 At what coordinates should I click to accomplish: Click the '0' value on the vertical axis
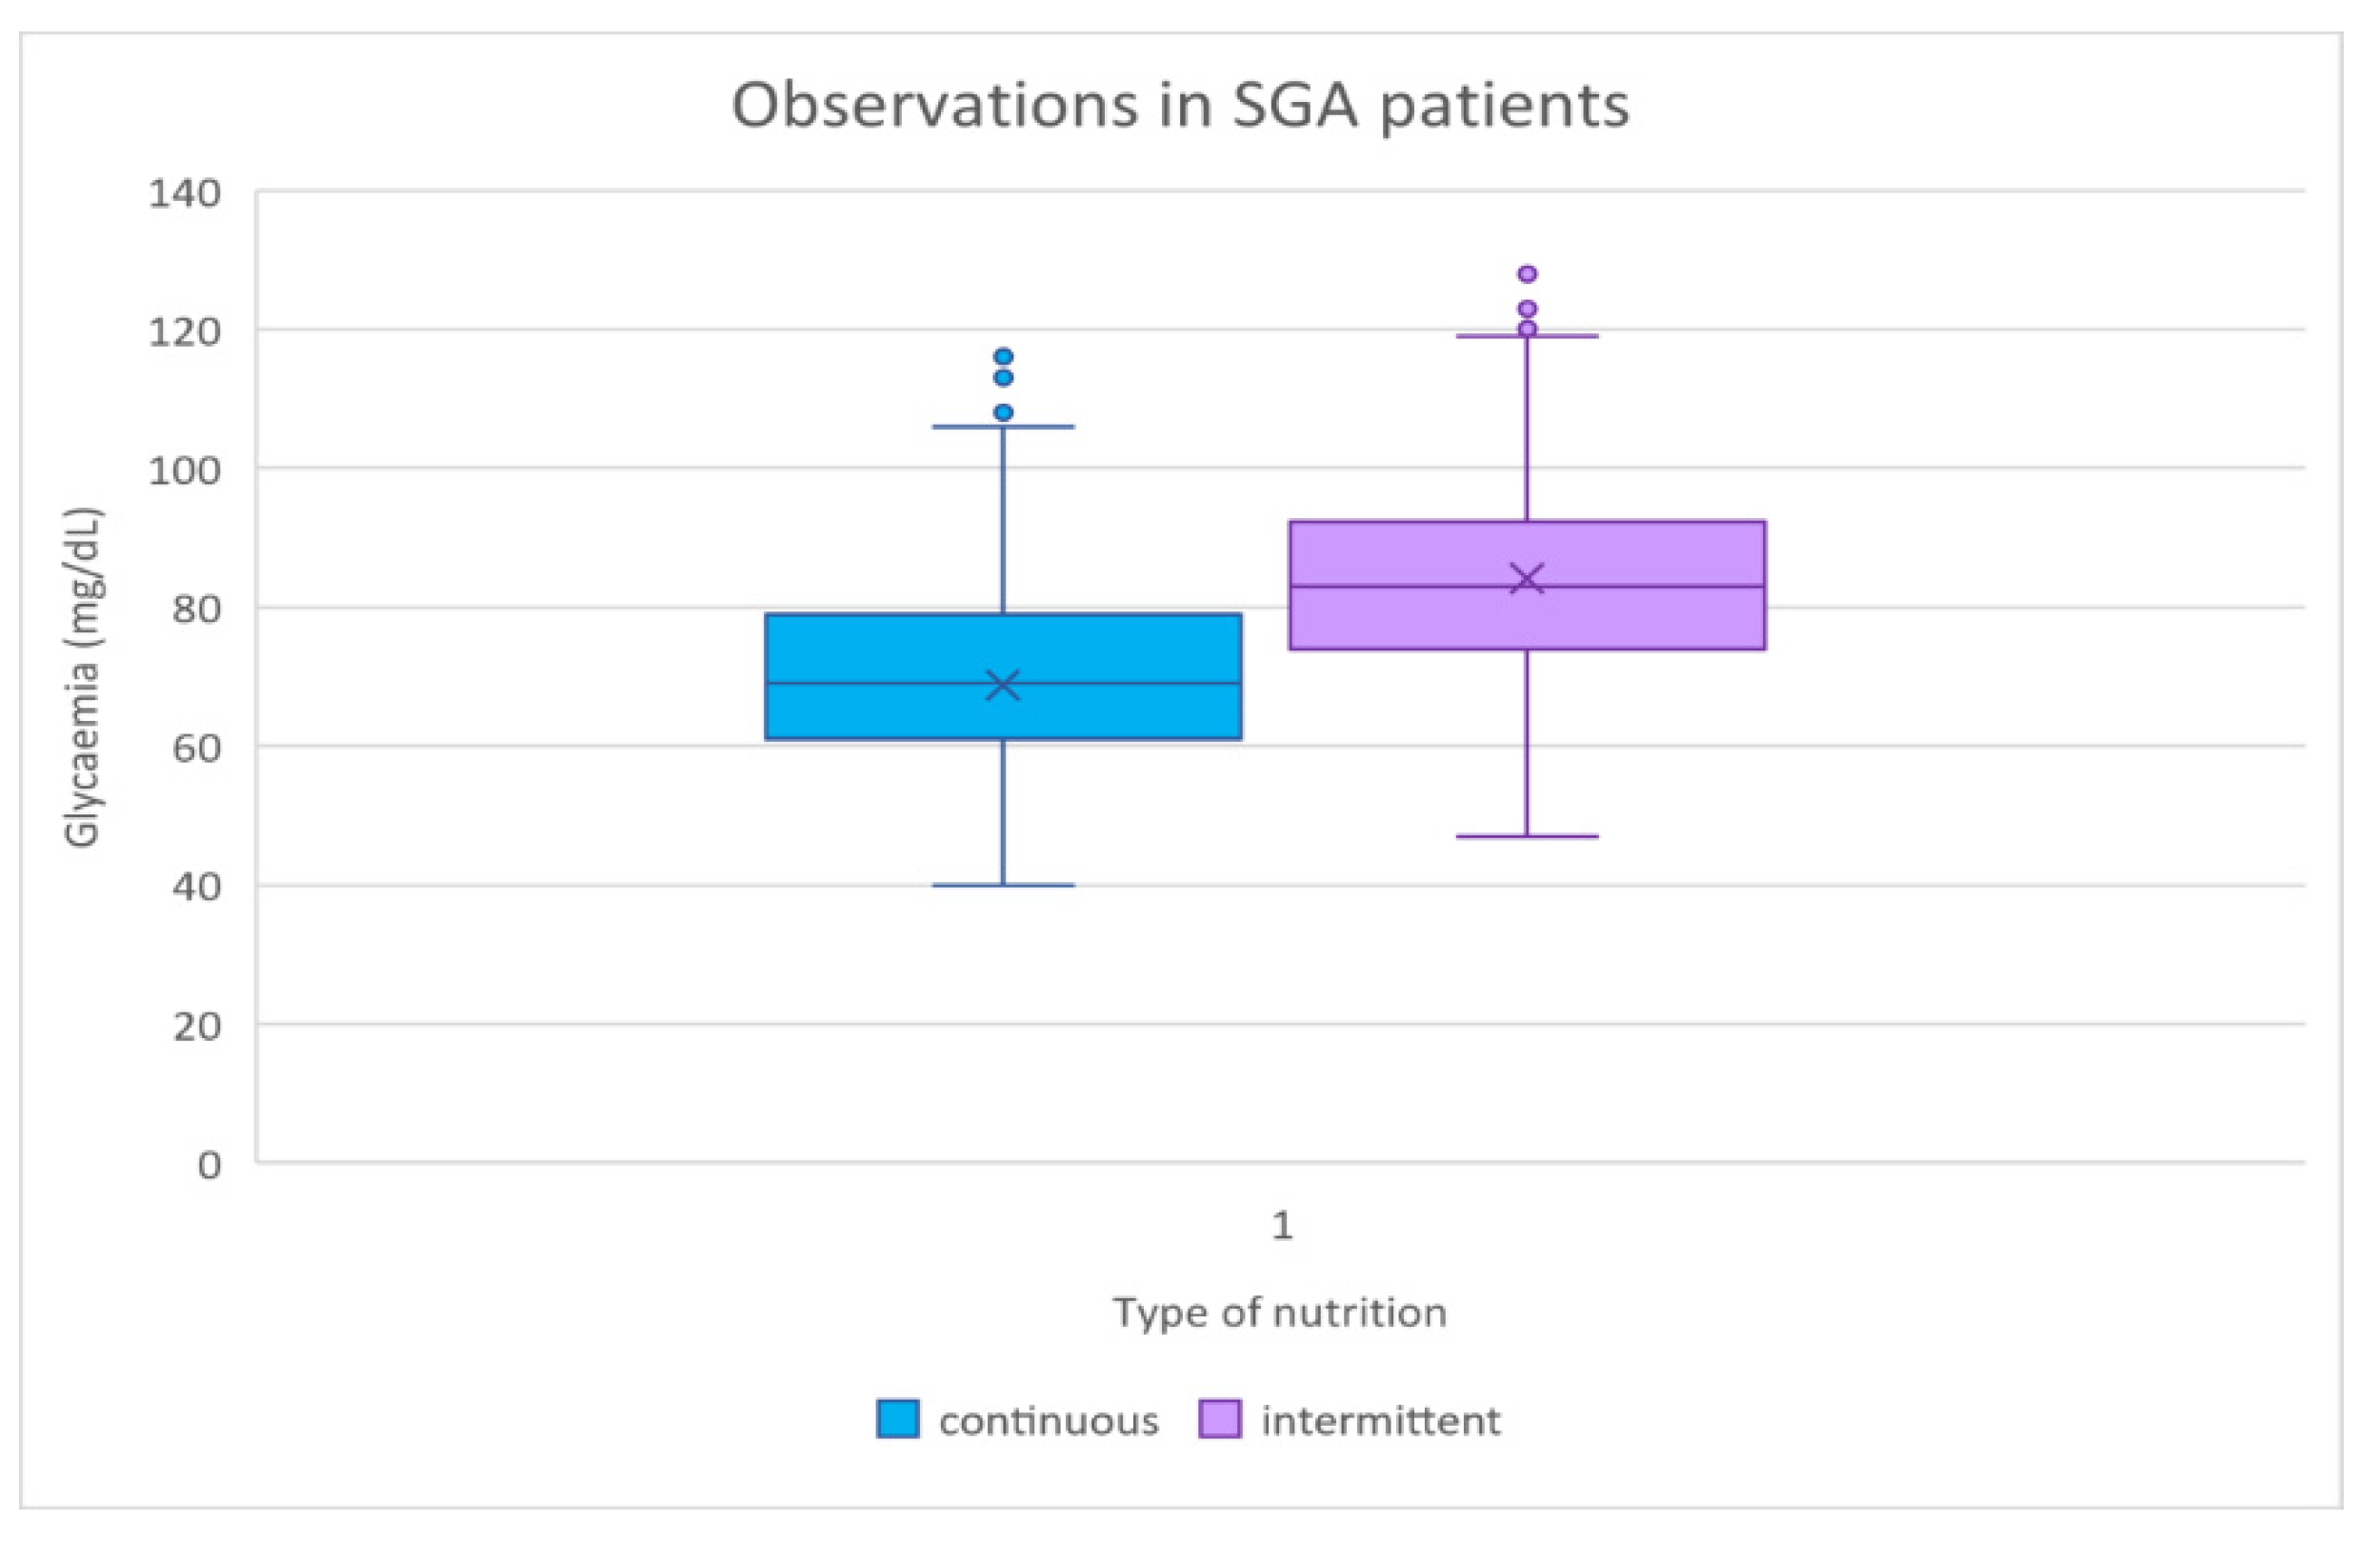pos(209,1165)
